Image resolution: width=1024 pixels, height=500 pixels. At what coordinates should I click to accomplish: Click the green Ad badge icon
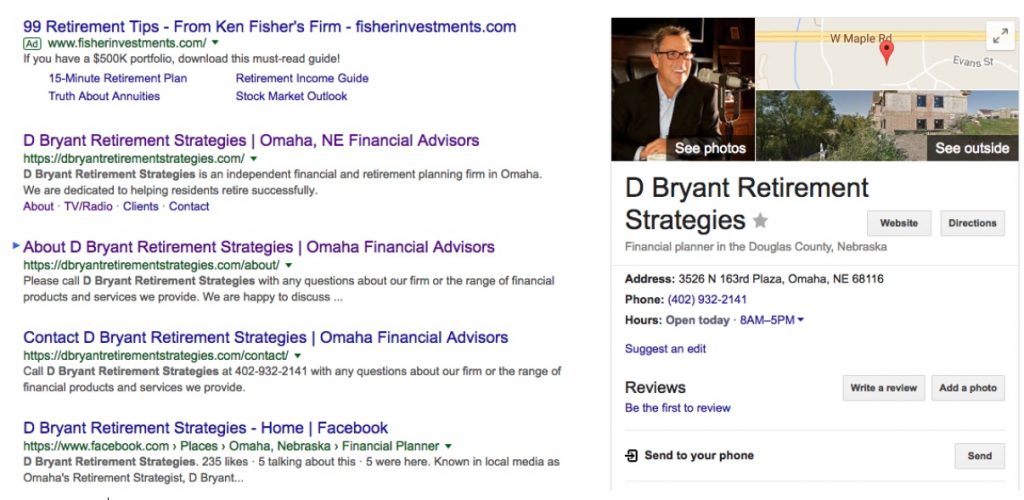click(32, 44)
